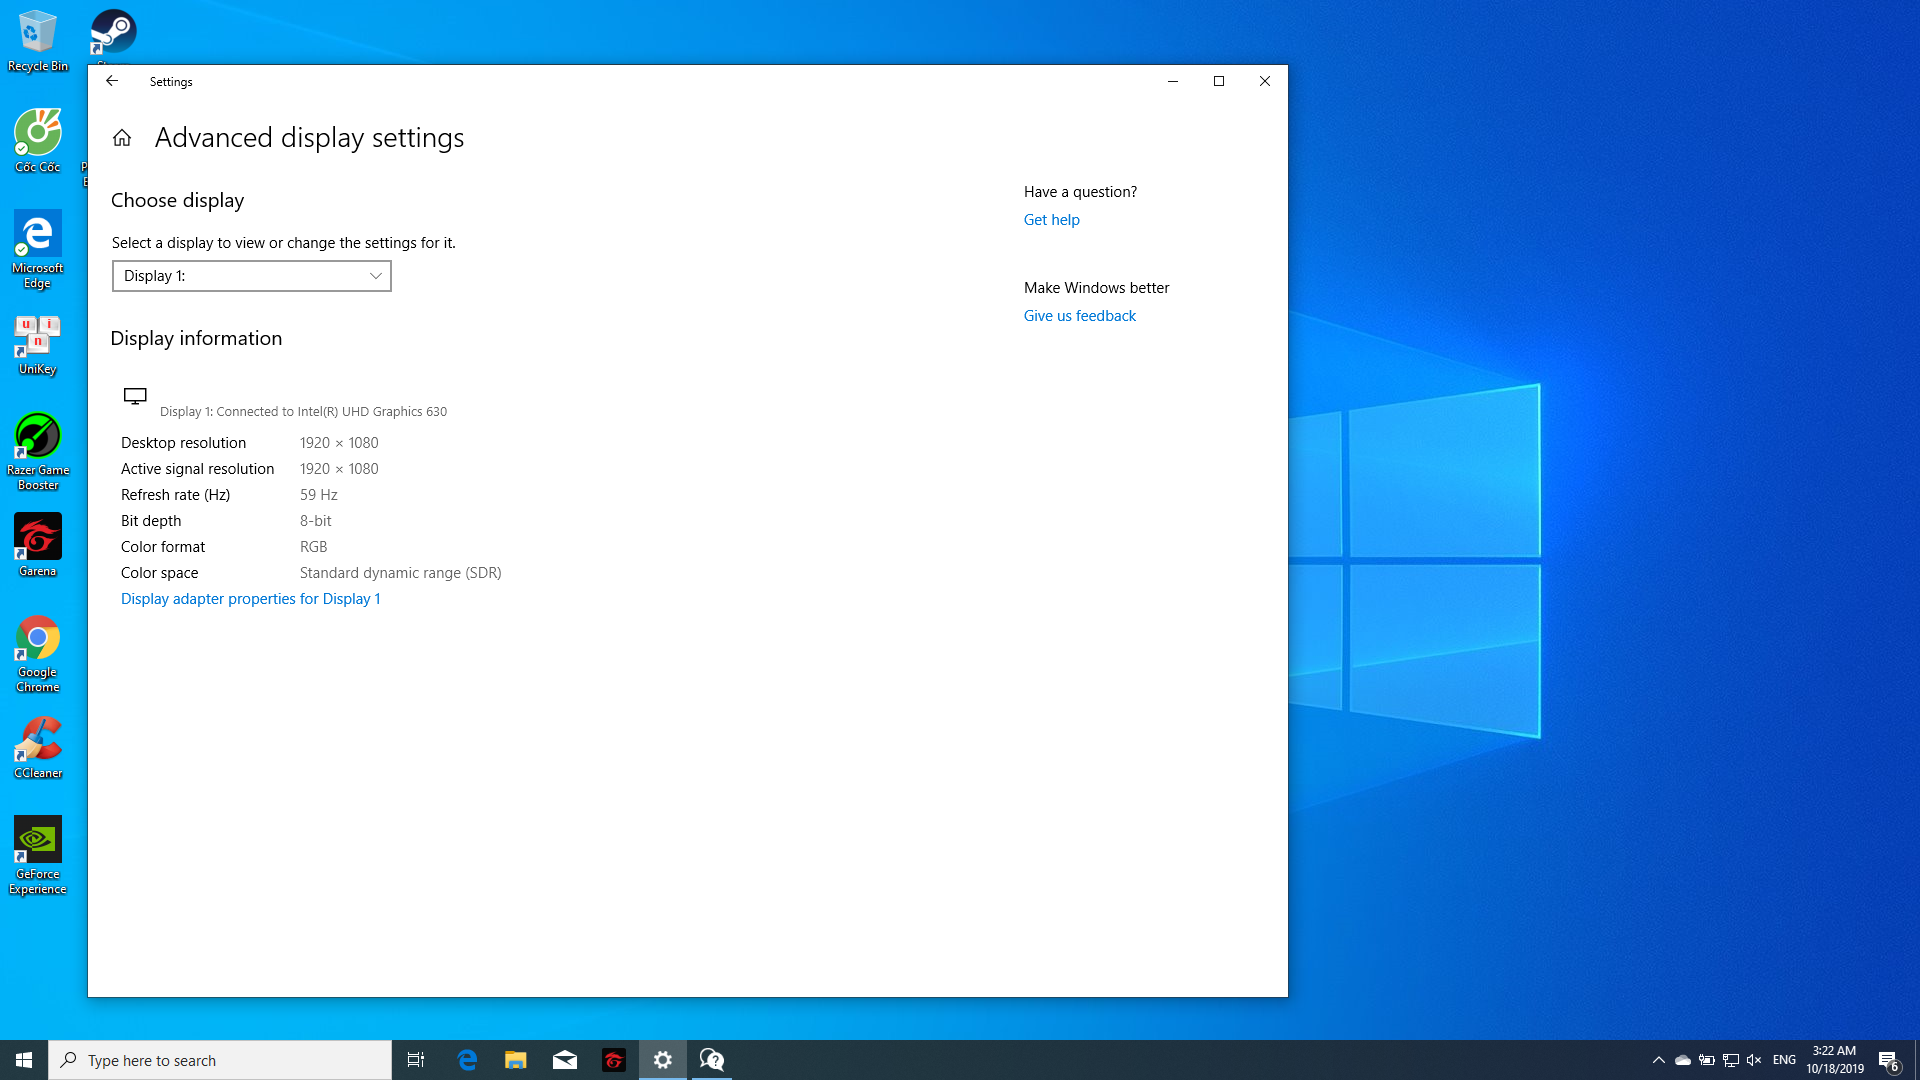This screenshot has height=1080, width=1920.
Task: Open the Microsoft Edge desktop shortcut
Action: point(38,250)
